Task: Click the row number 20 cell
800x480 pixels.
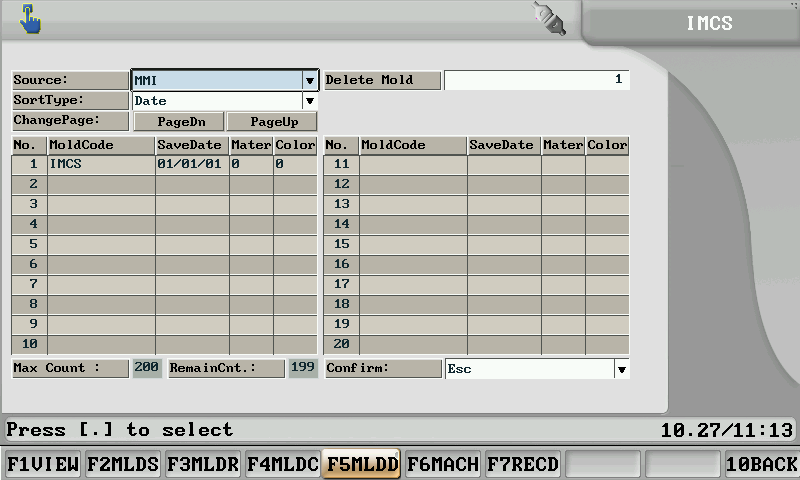Action: point(341,344)
